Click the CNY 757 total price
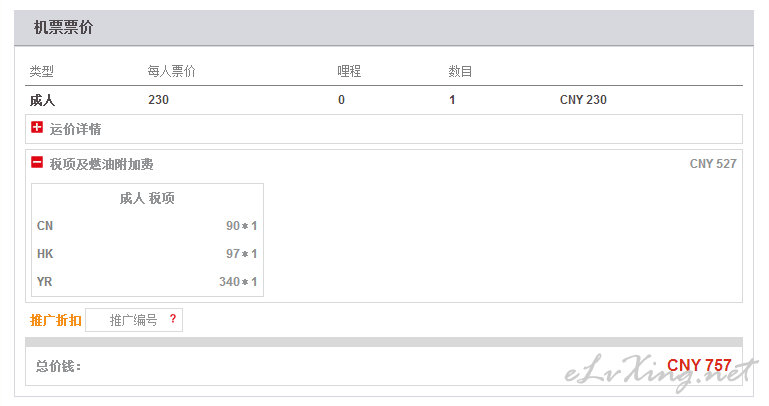 tap(699, 365)
